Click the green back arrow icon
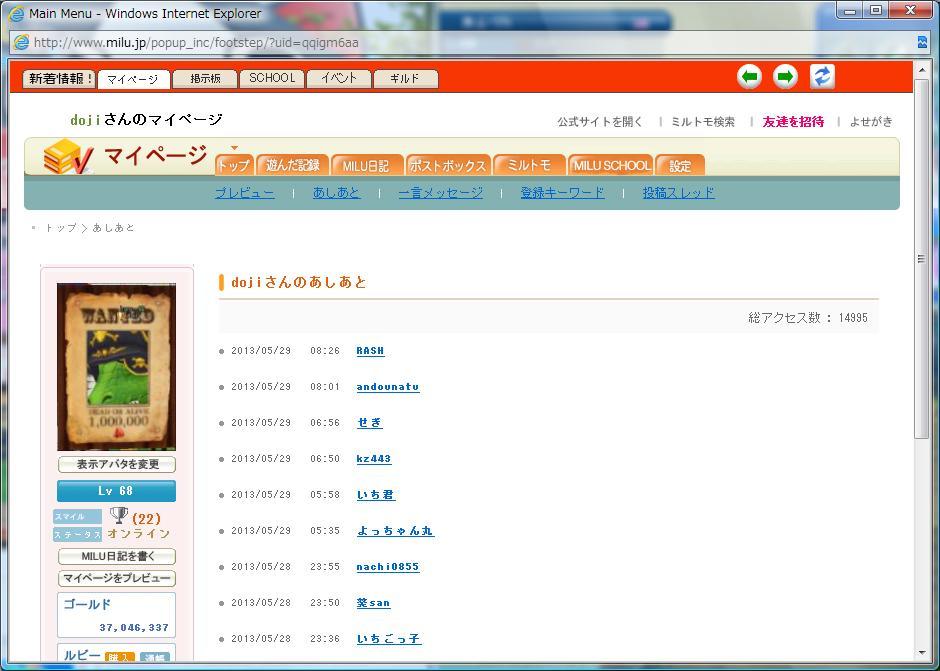 coord(750,77)
